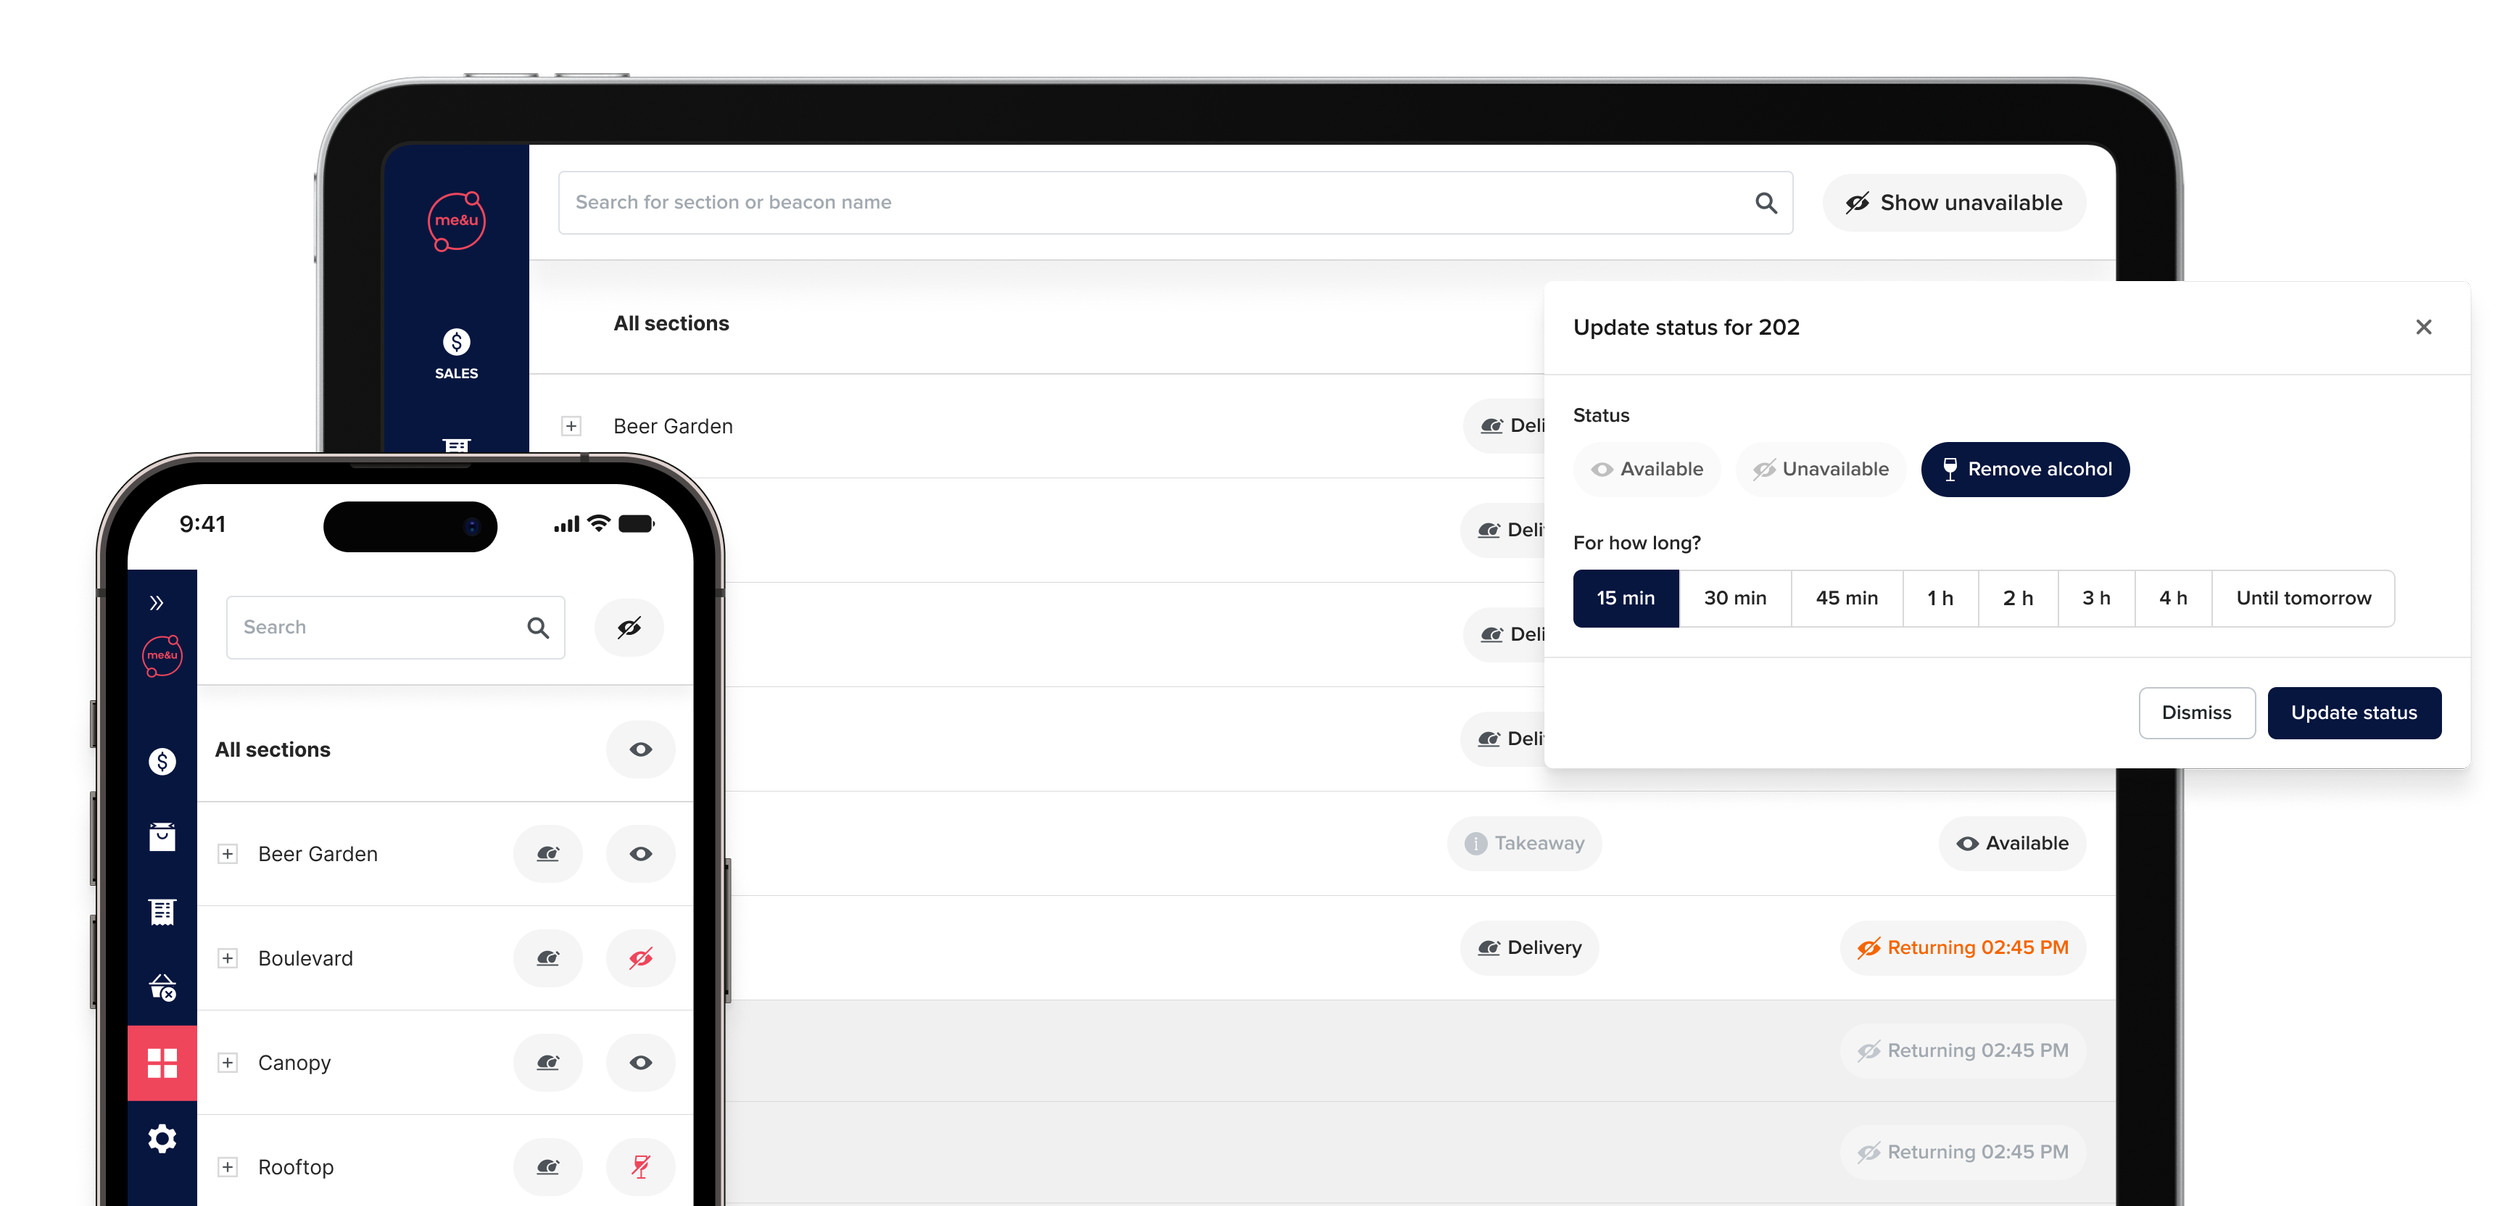Select Until tomorrow duration option
The height and width of the screenshot is (1206, 2500).
(x=2302, y=598)
